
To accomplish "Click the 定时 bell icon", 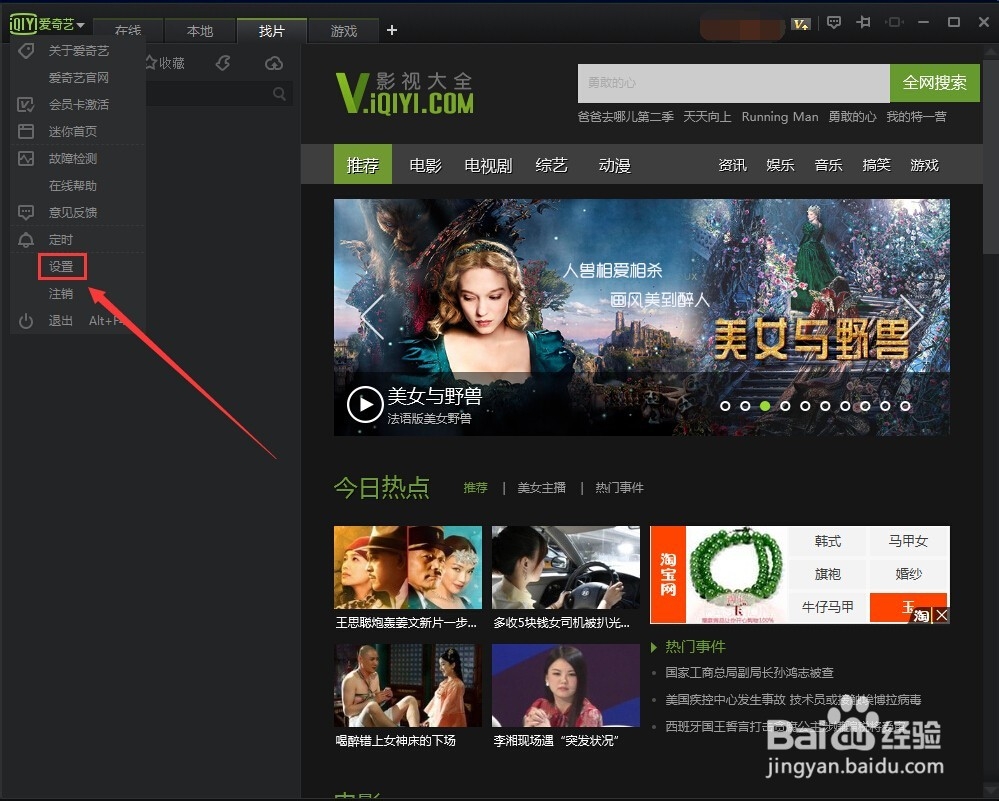I will pos(26,240).
